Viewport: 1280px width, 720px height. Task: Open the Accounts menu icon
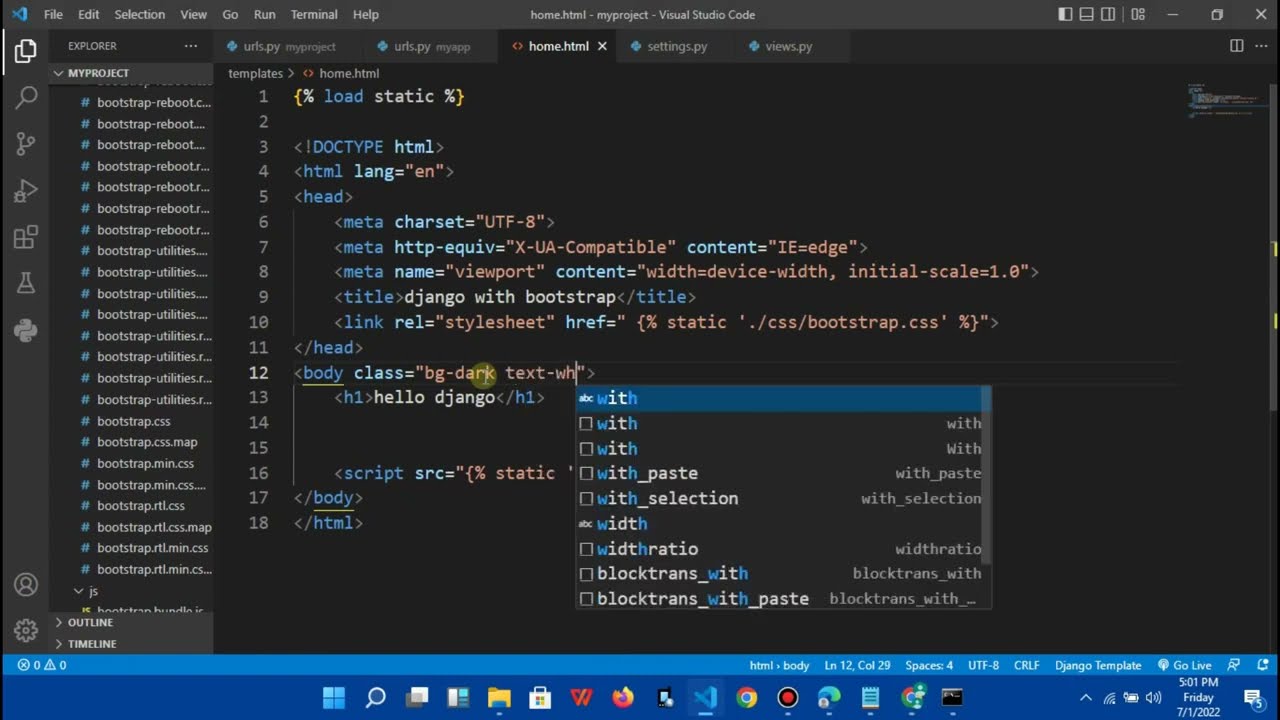26,585
